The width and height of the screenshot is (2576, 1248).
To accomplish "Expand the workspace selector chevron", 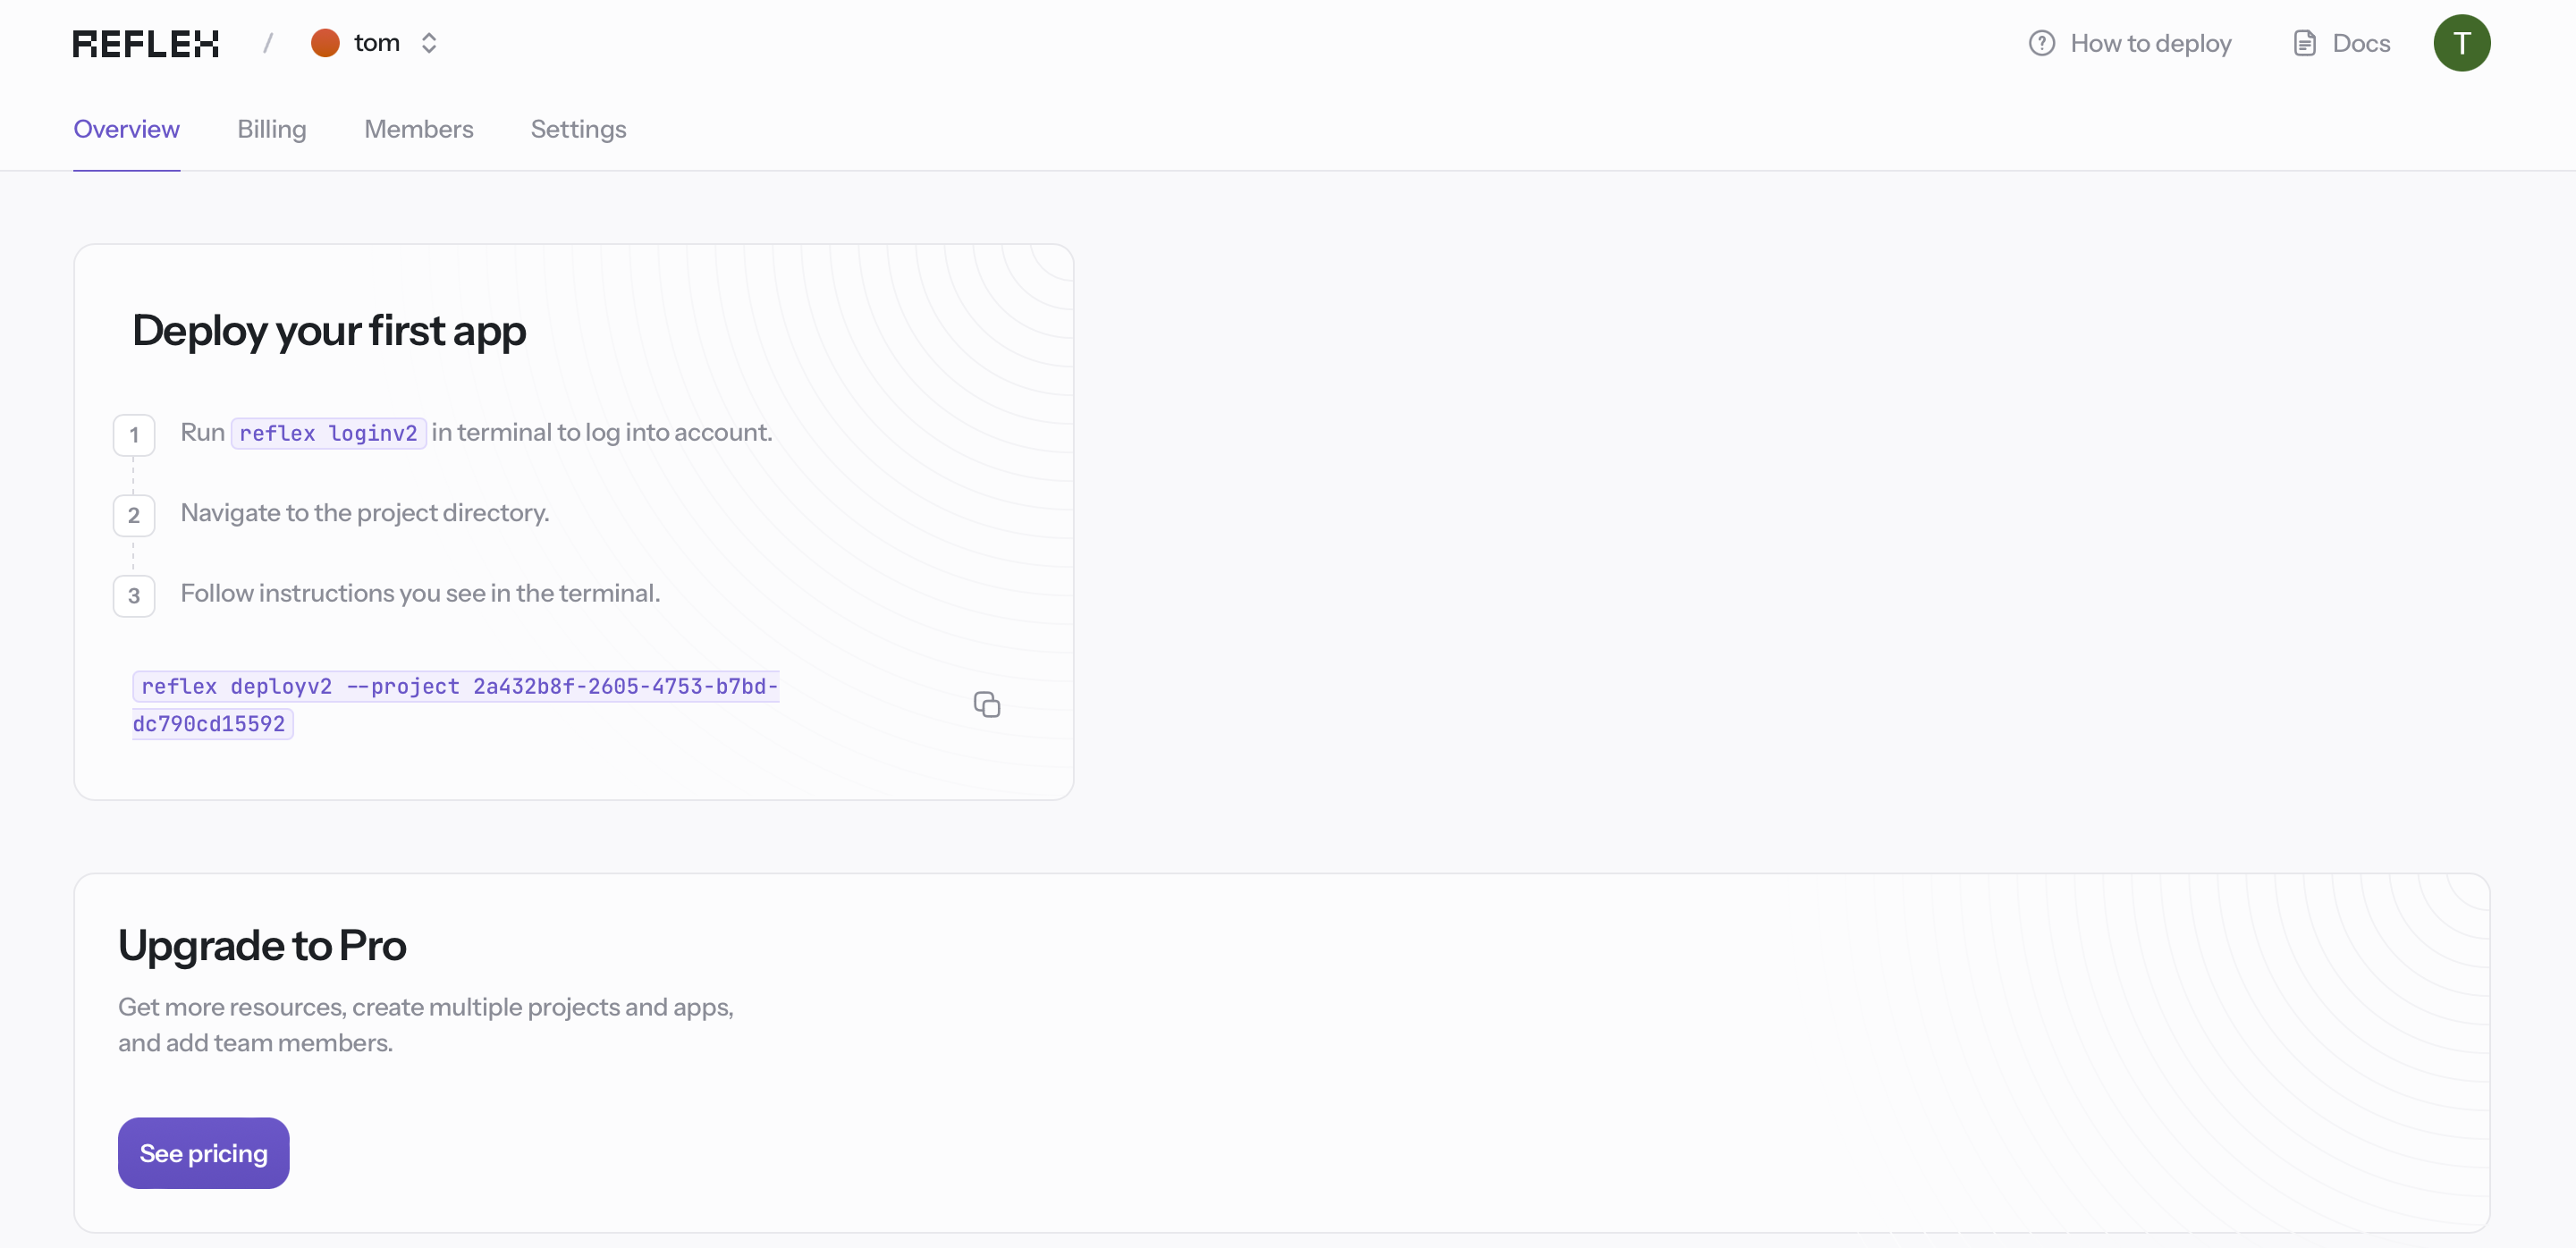I will click(429, 43).
